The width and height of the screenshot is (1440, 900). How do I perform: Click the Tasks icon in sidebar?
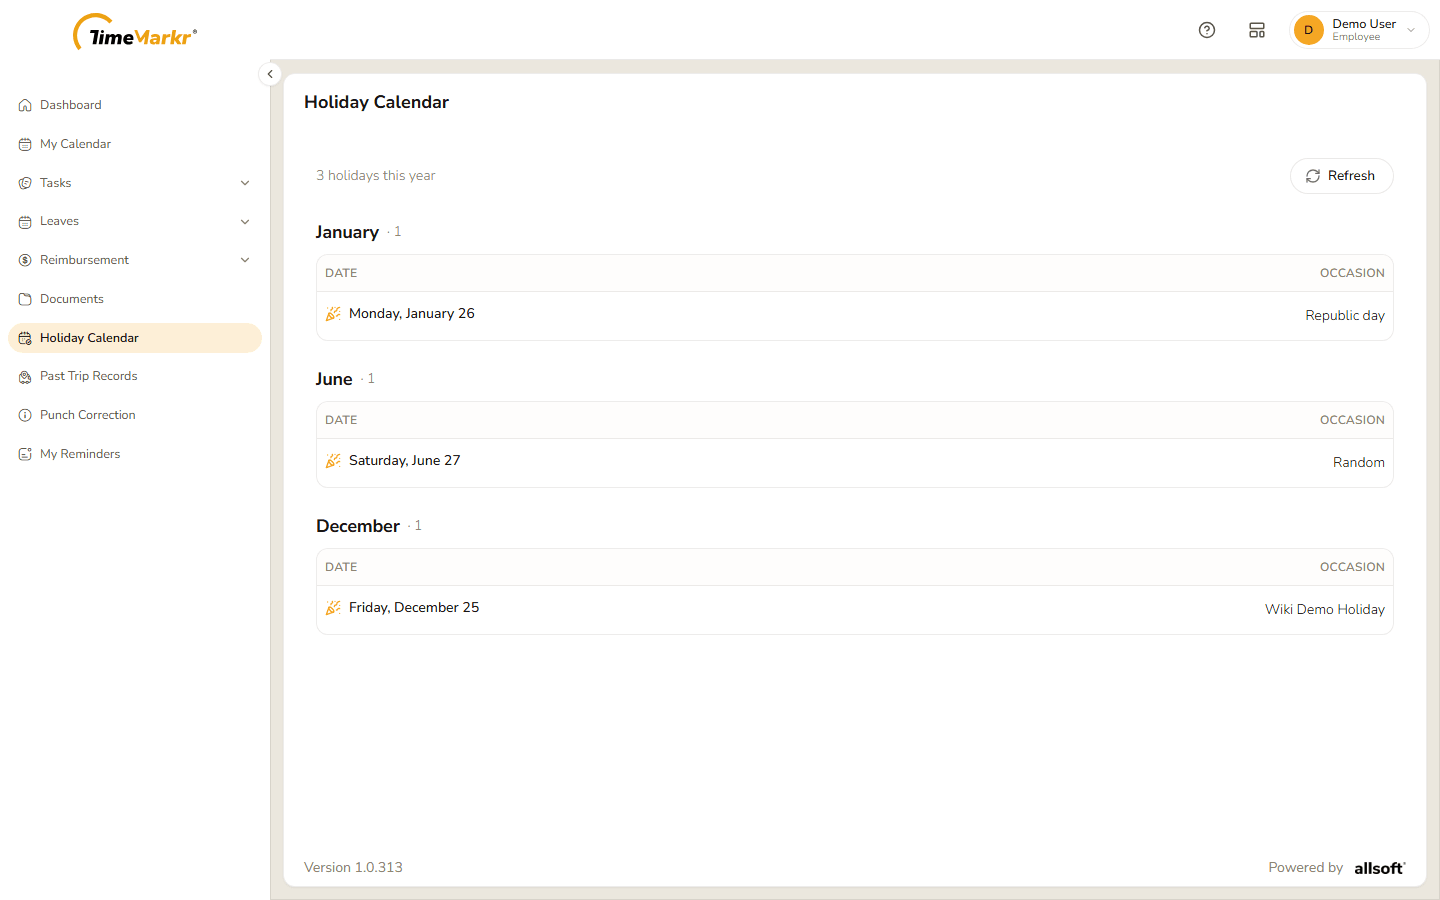(x=25, y=183)
